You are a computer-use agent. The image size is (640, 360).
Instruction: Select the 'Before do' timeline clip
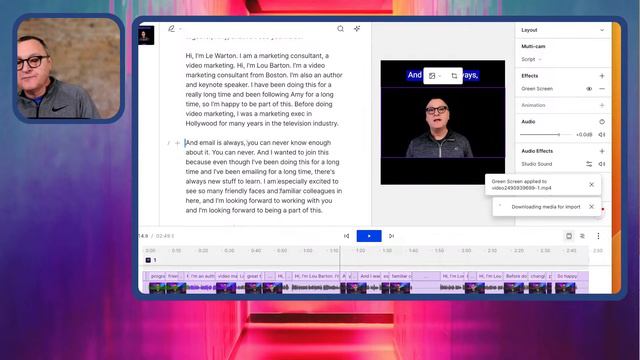(516, 276)
